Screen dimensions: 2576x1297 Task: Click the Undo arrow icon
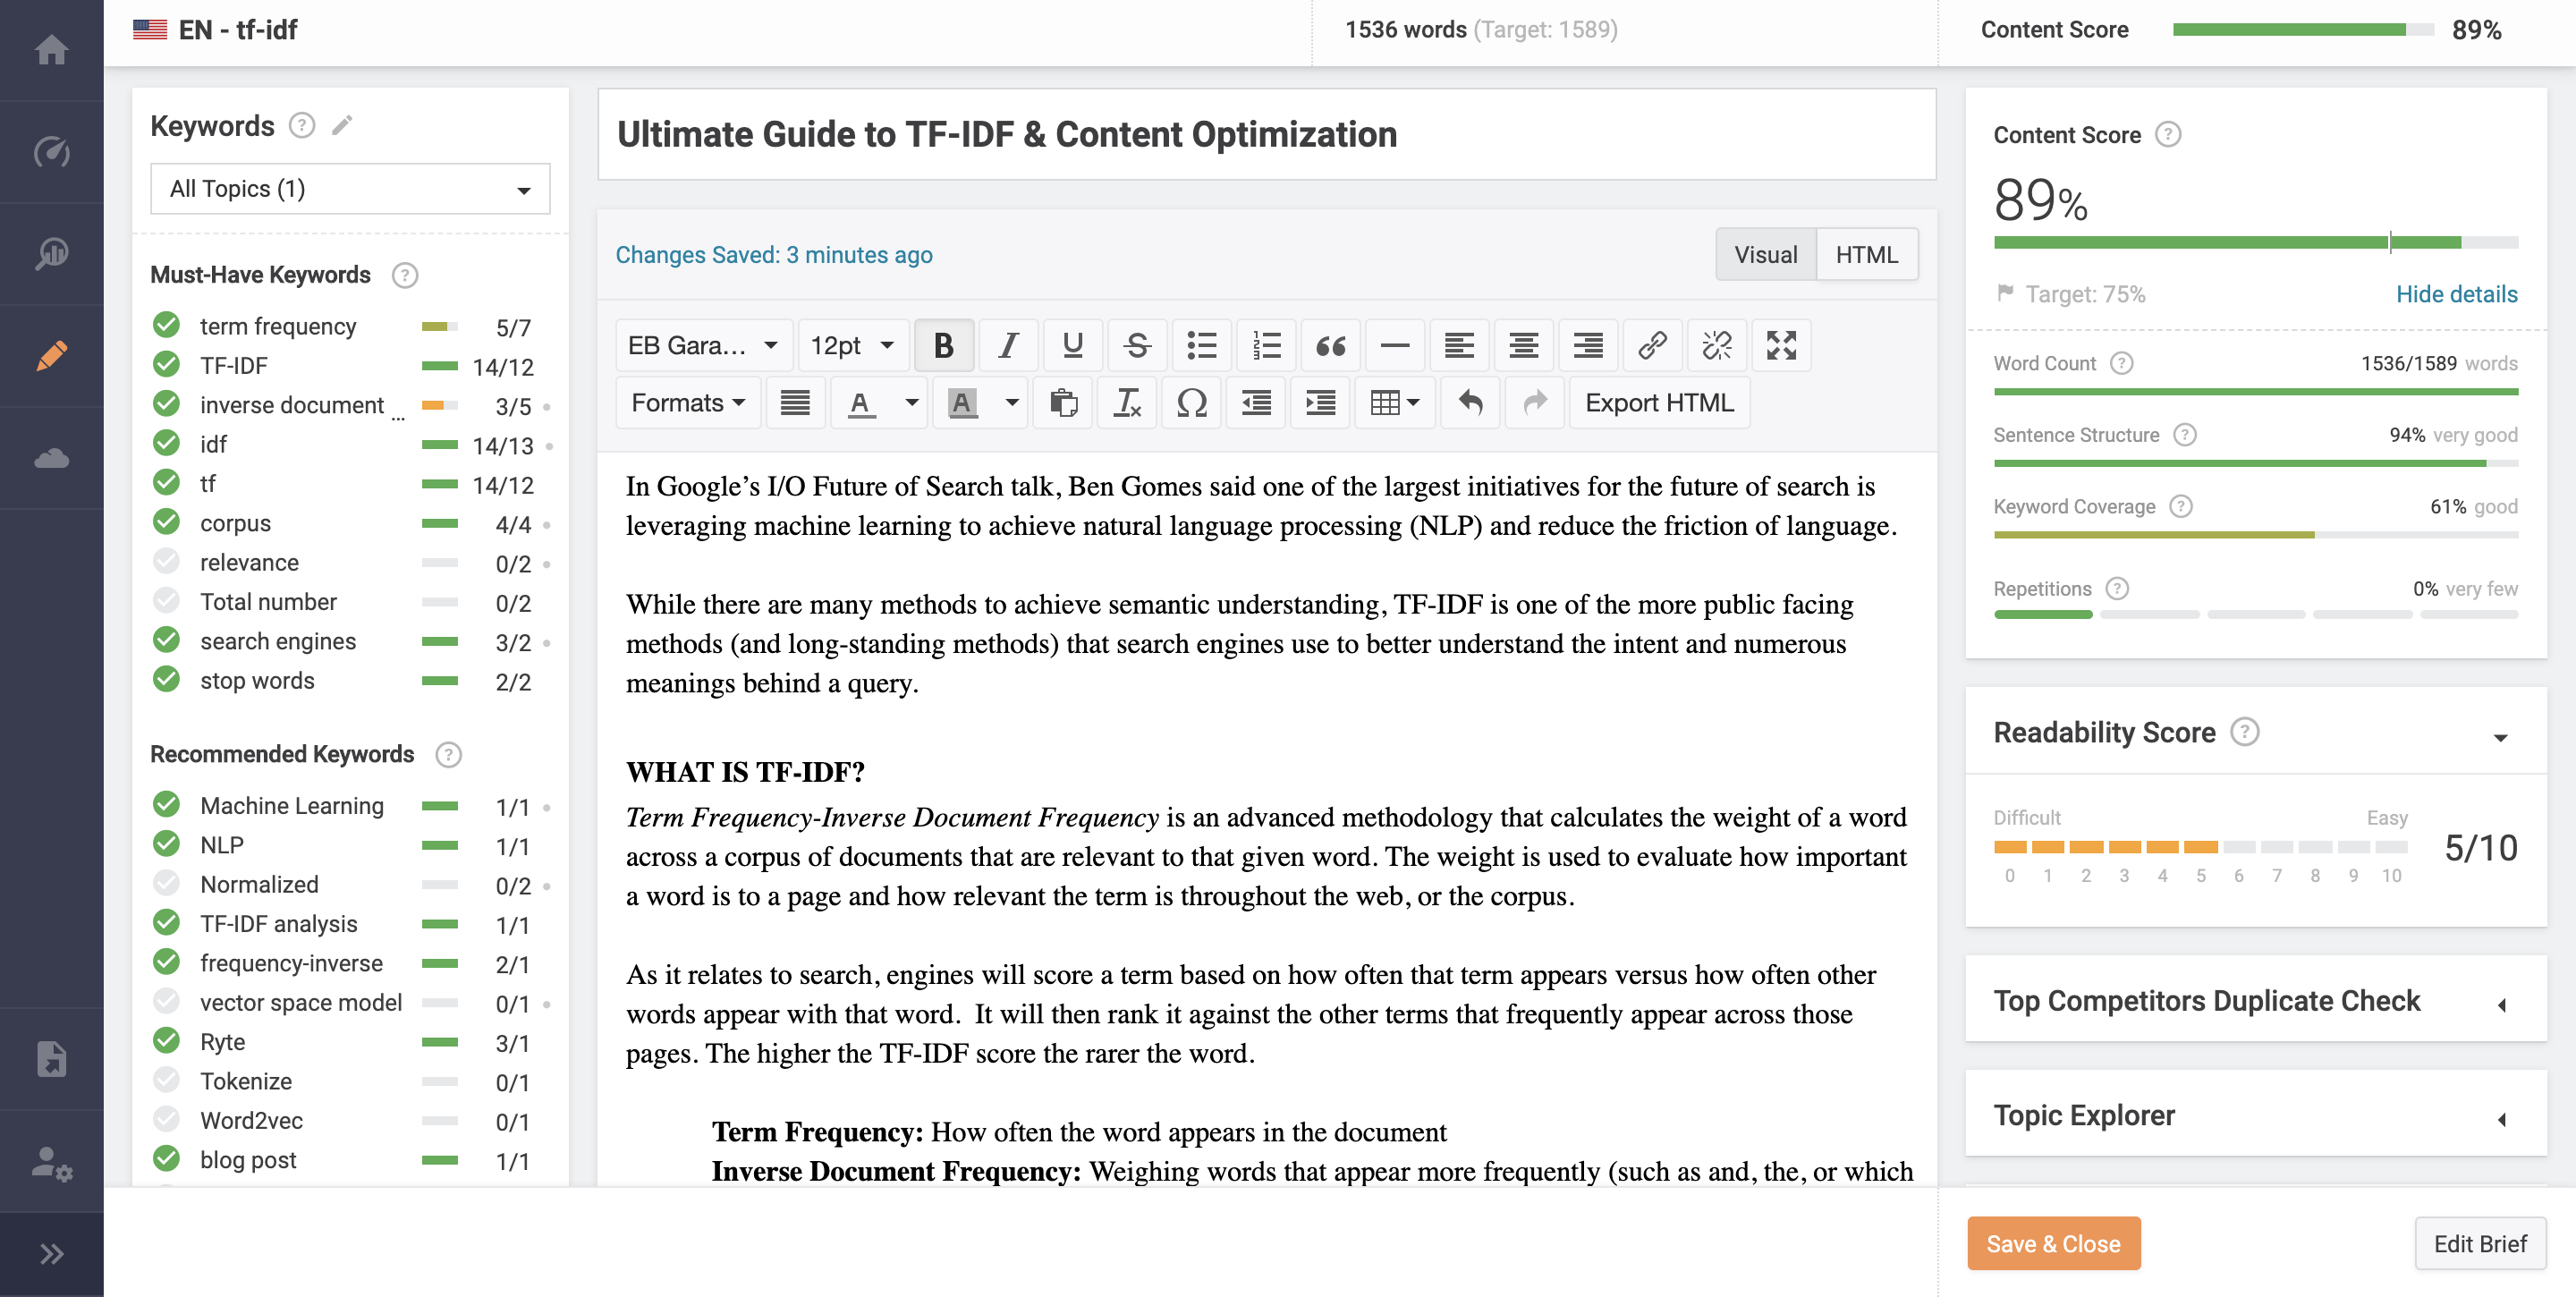[x=1470, y=403]
